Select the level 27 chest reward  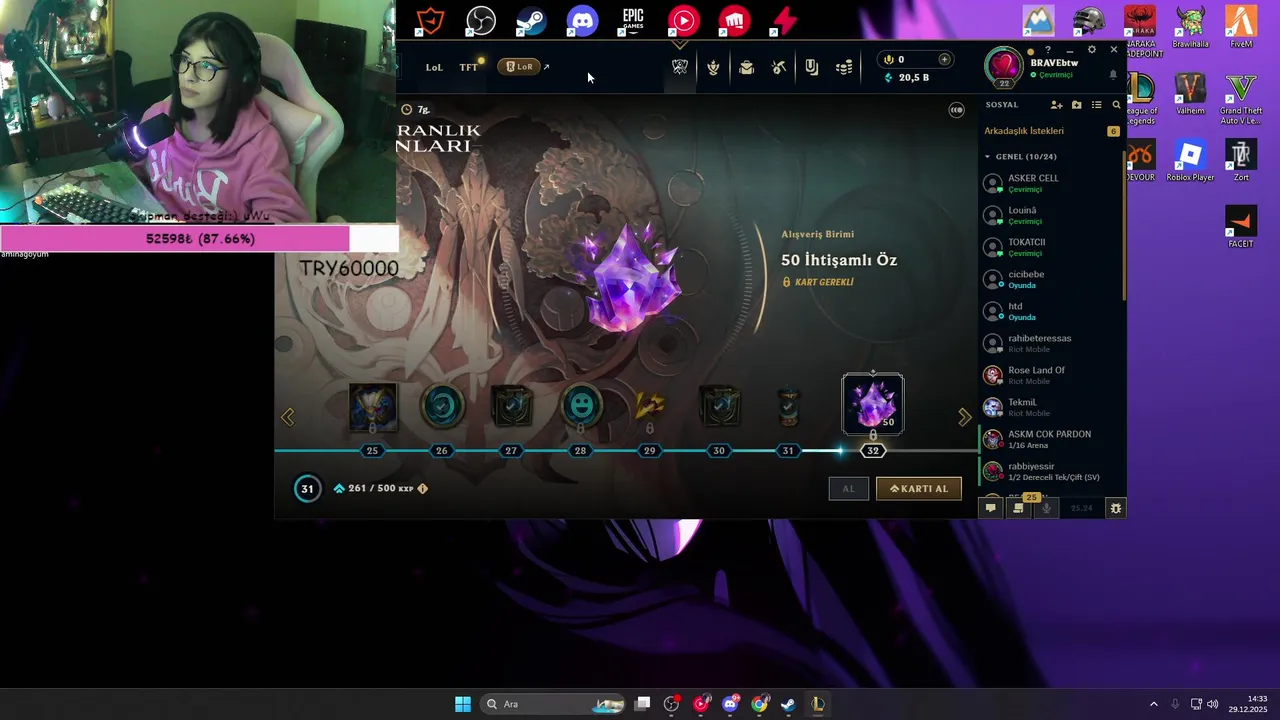click(x=511, y=407)
